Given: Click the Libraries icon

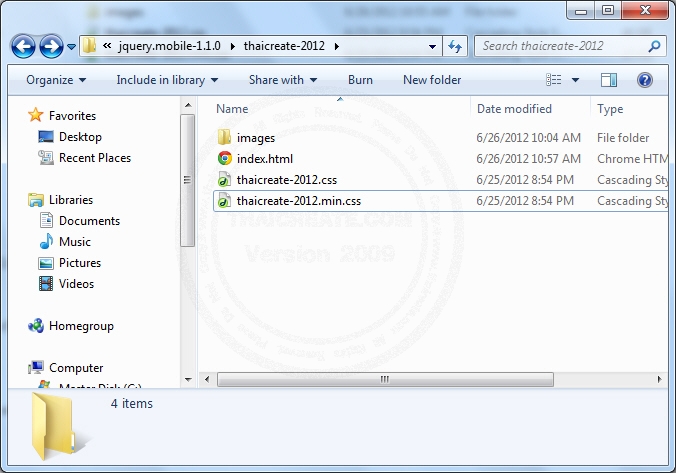Looking at the screenshot, I should [35, 200].
